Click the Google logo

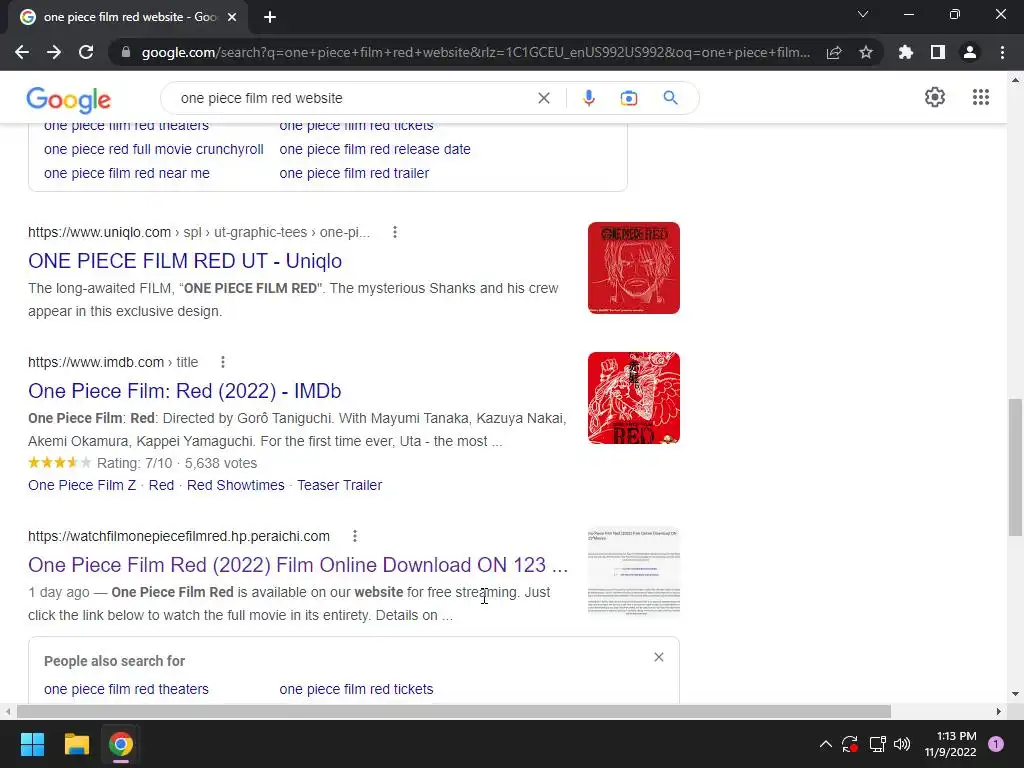coord(69,99)
